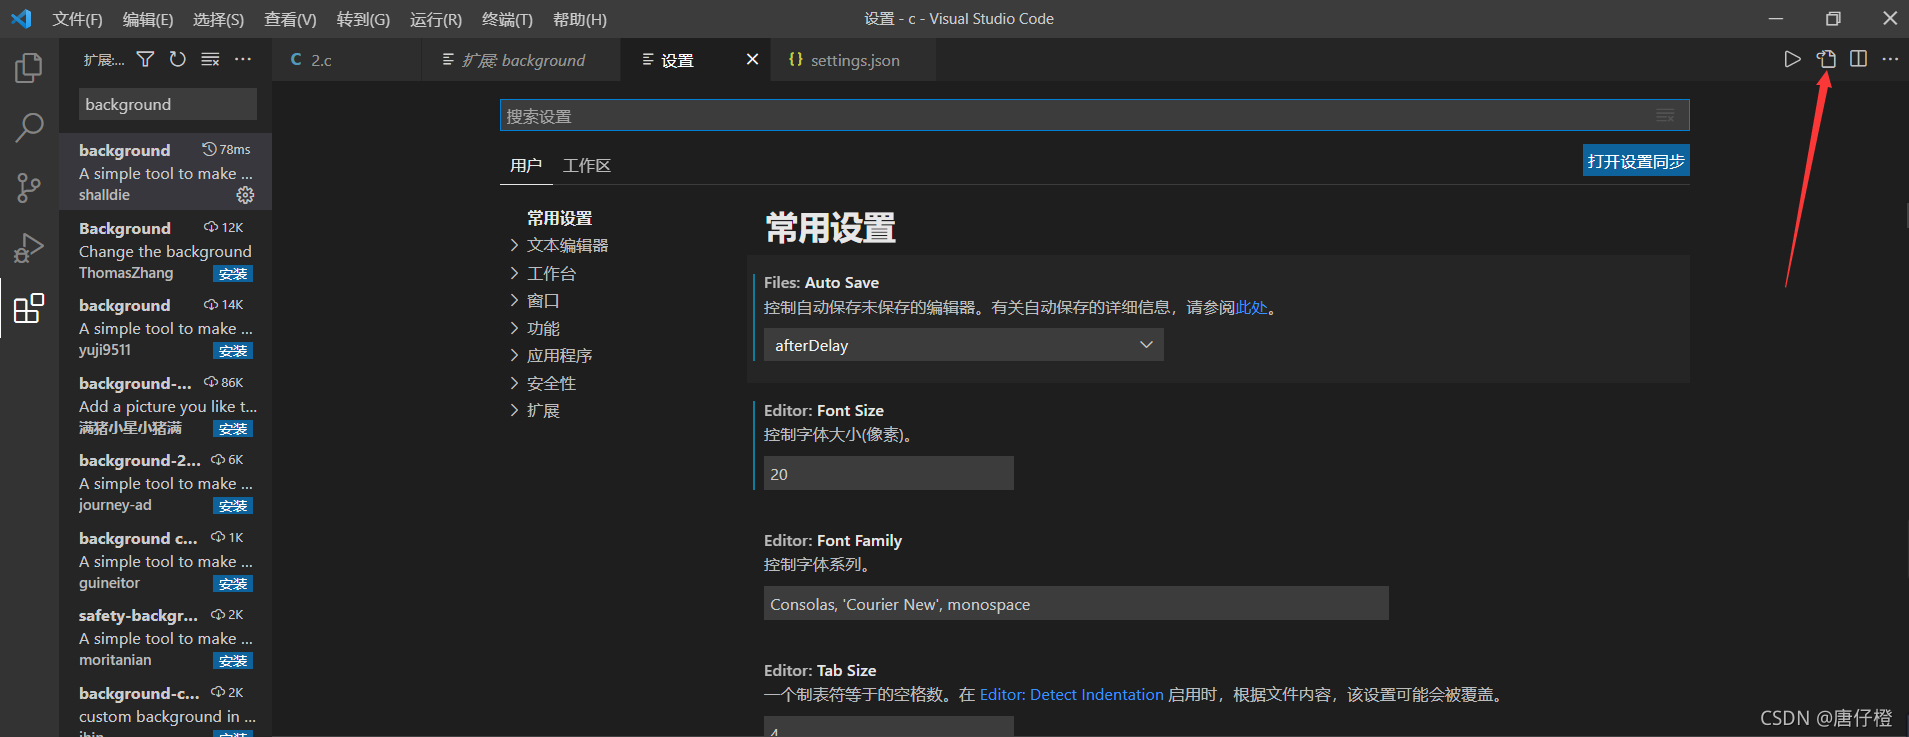Switch to the 2.c editor tab
Image resolution: width=1909 pixels, height=737 pixels.
pos(346,60)
